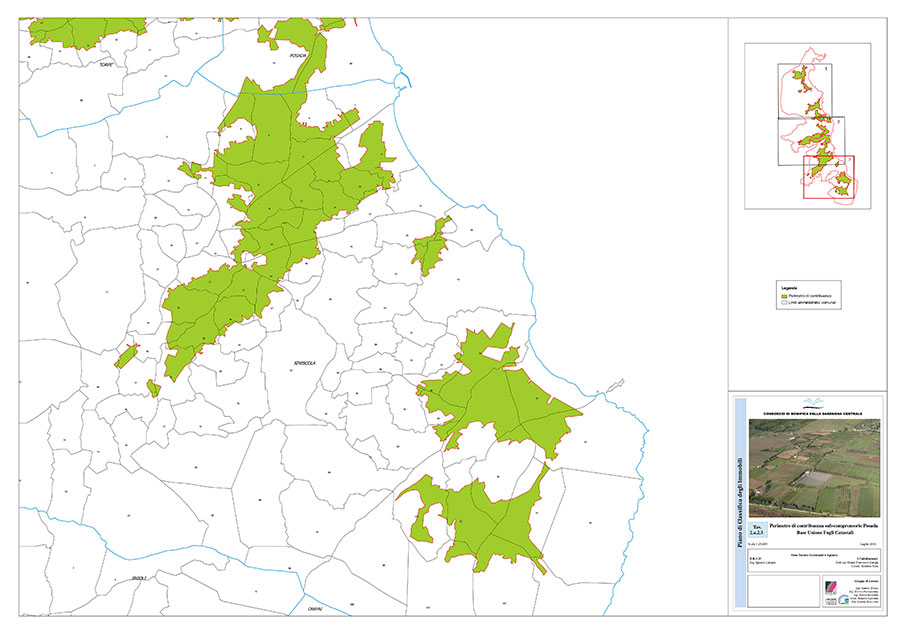
Task: Click the Piano di Classifica degli Immobili sidebar
Action: 740,503
